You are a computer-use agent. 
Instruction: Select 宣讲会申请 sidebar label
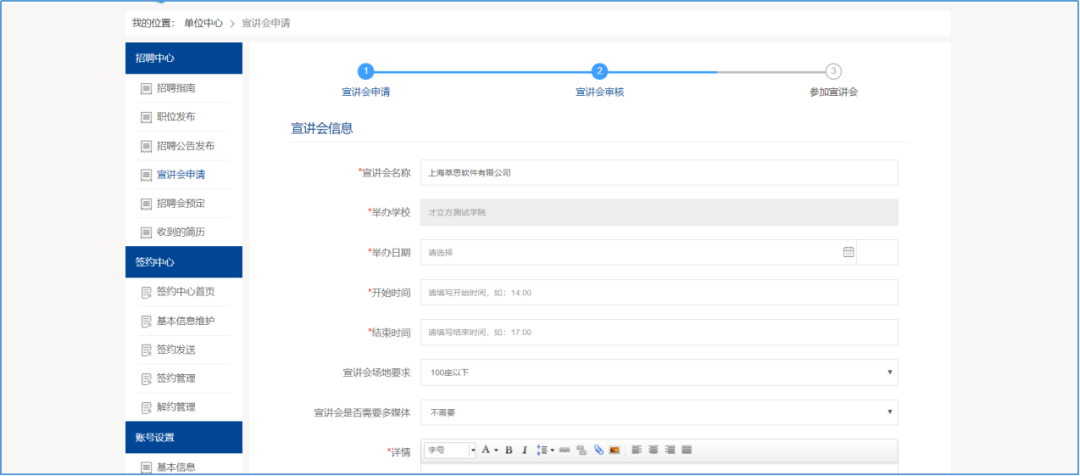point(180,175)
